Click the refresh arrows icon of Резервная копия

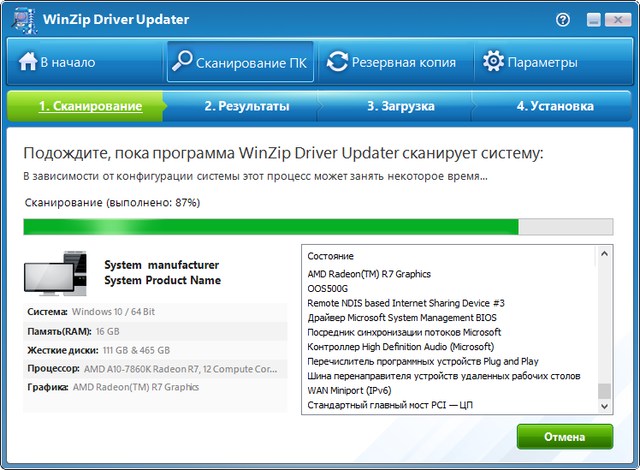click(337, 62)
